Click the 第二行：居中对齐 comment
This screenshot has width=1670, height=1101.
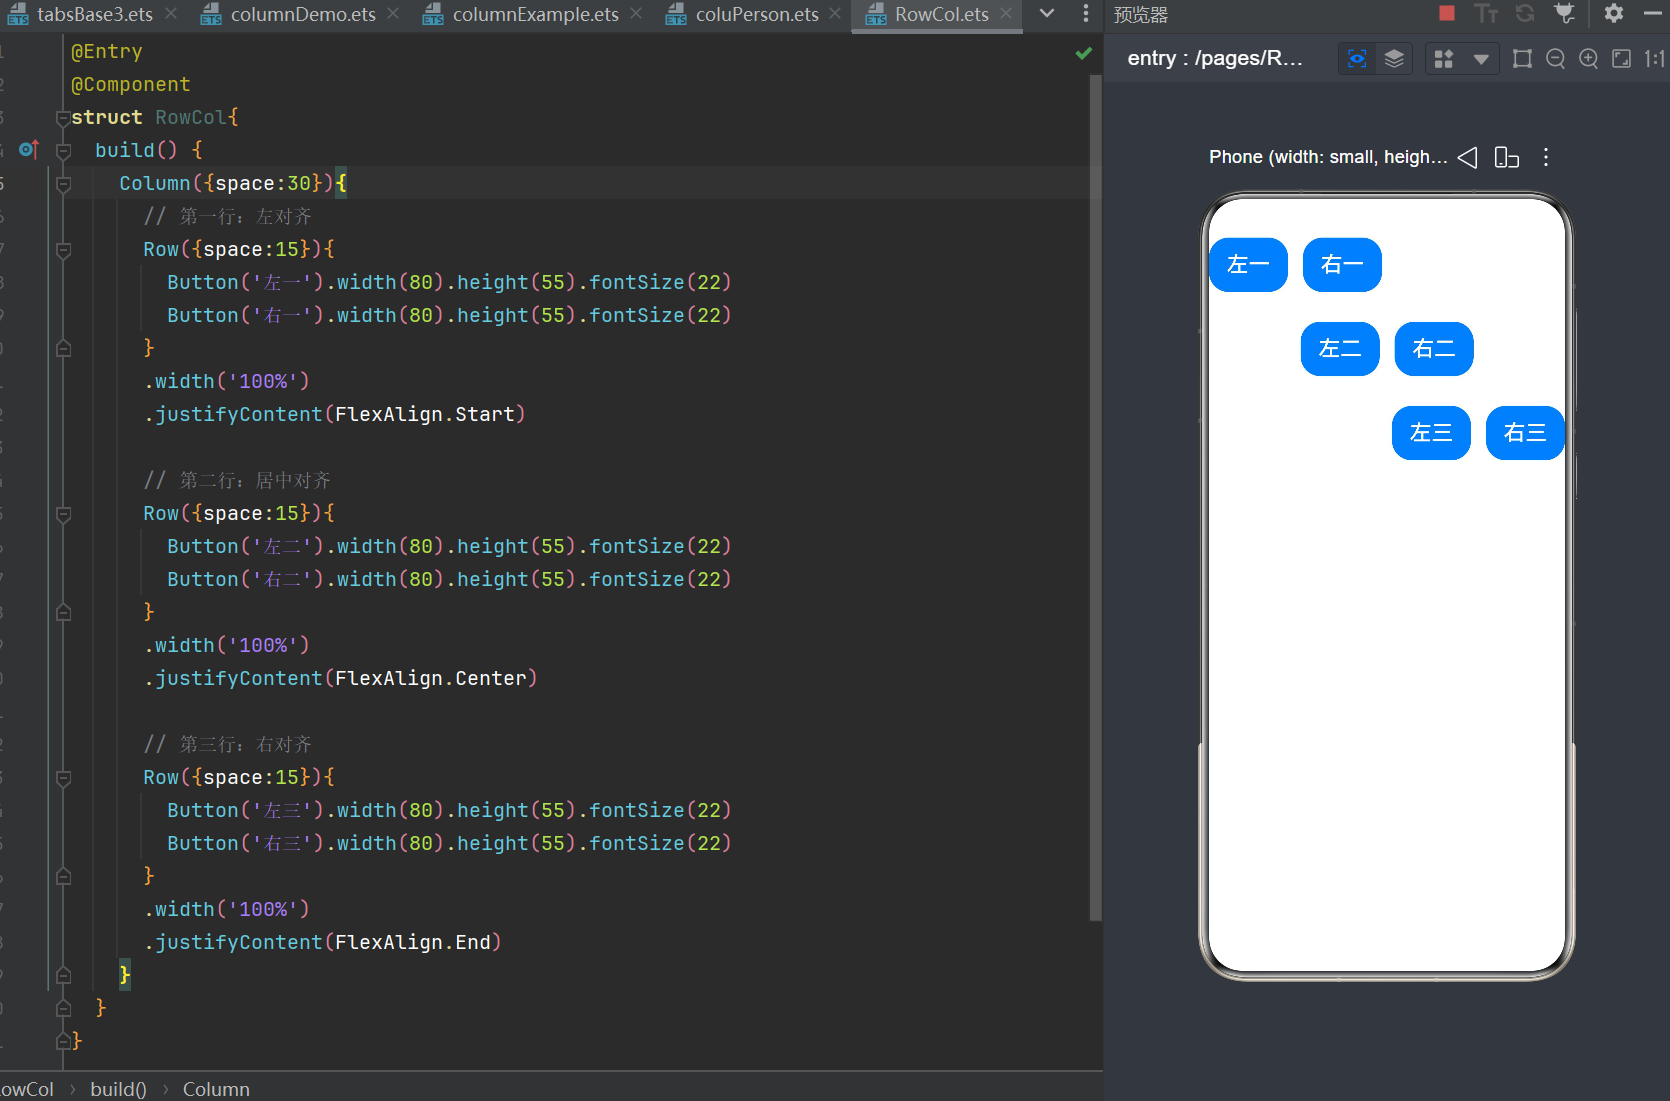coord(237,480)
